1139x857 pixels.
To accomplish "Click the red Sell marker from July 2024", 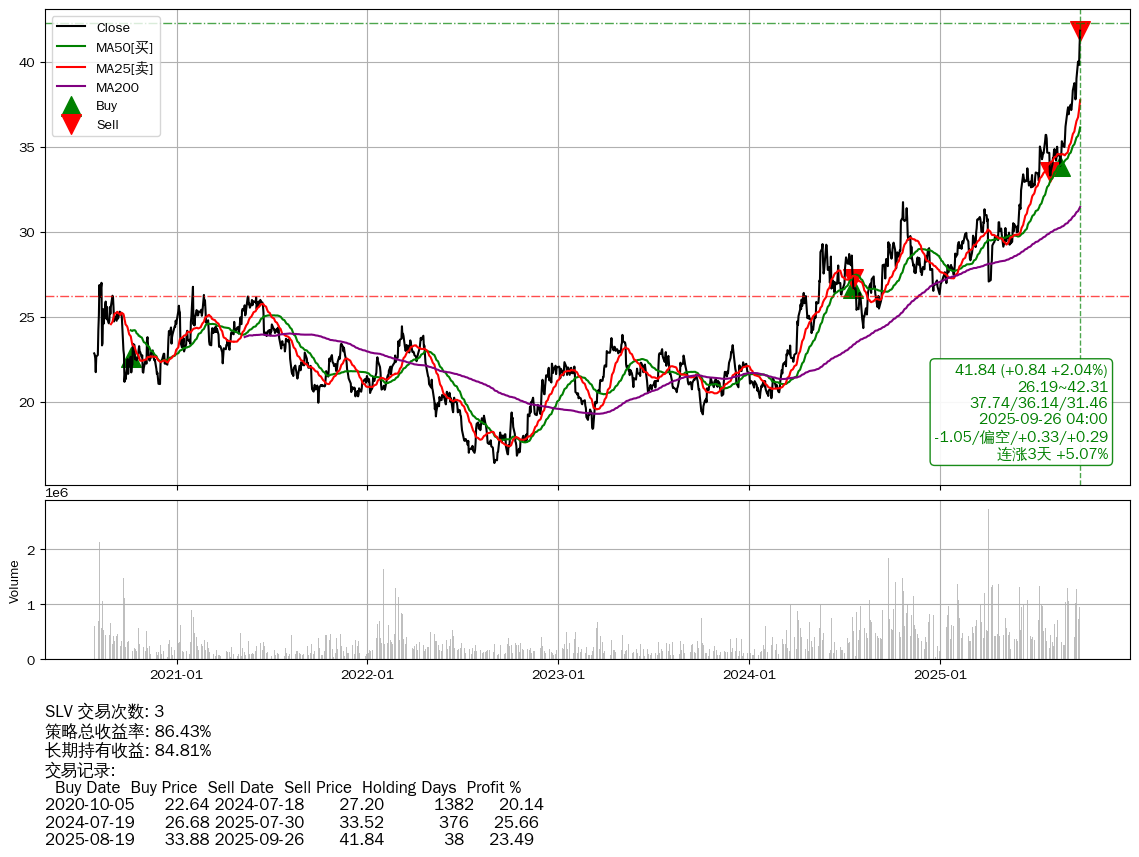I will point(853,278).
